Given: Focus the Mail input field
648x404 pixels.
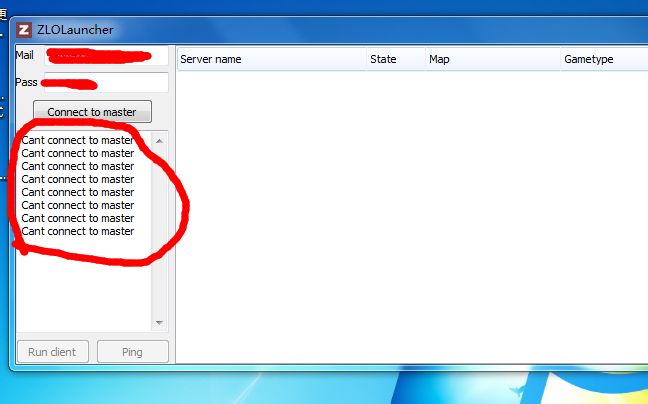Looking at the screenshot, I should 106,55.
